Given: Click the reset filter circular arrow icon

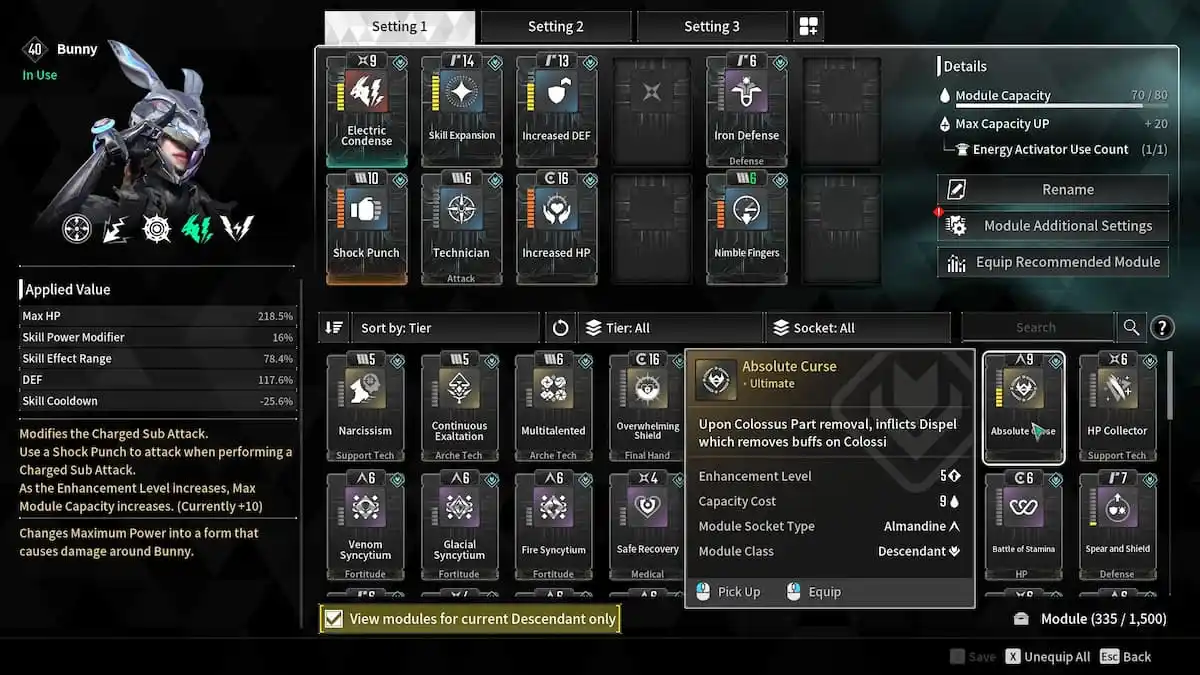Looking at the screenshot, I should [560, 328].
